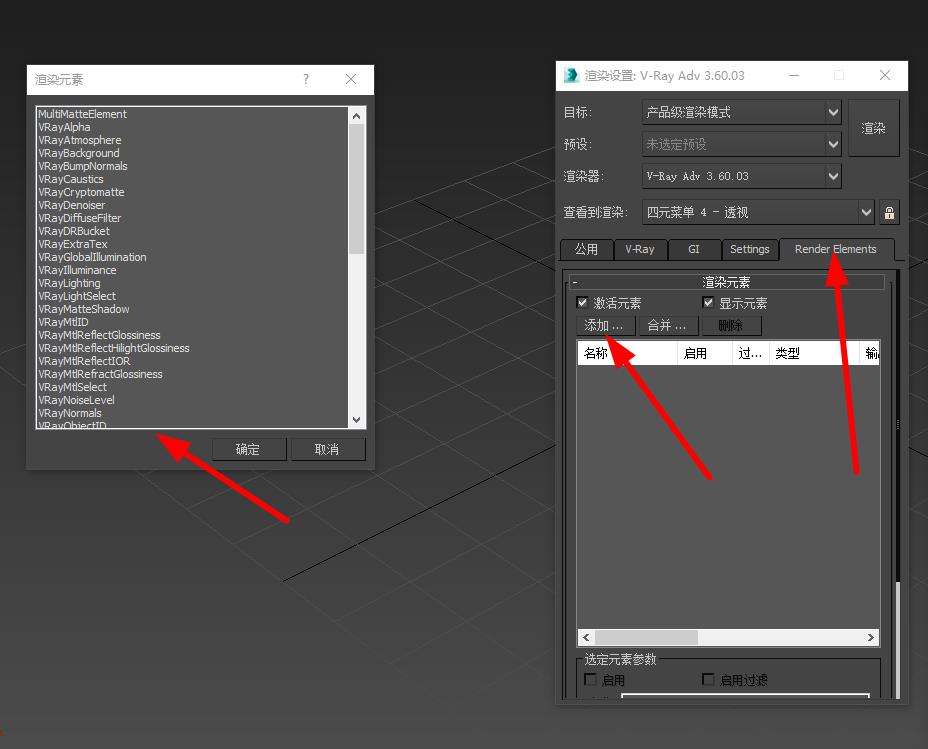928x749 pixels.
Task: Toggle the 显示元素 checkbox
Action: click(x=708, y=303)
